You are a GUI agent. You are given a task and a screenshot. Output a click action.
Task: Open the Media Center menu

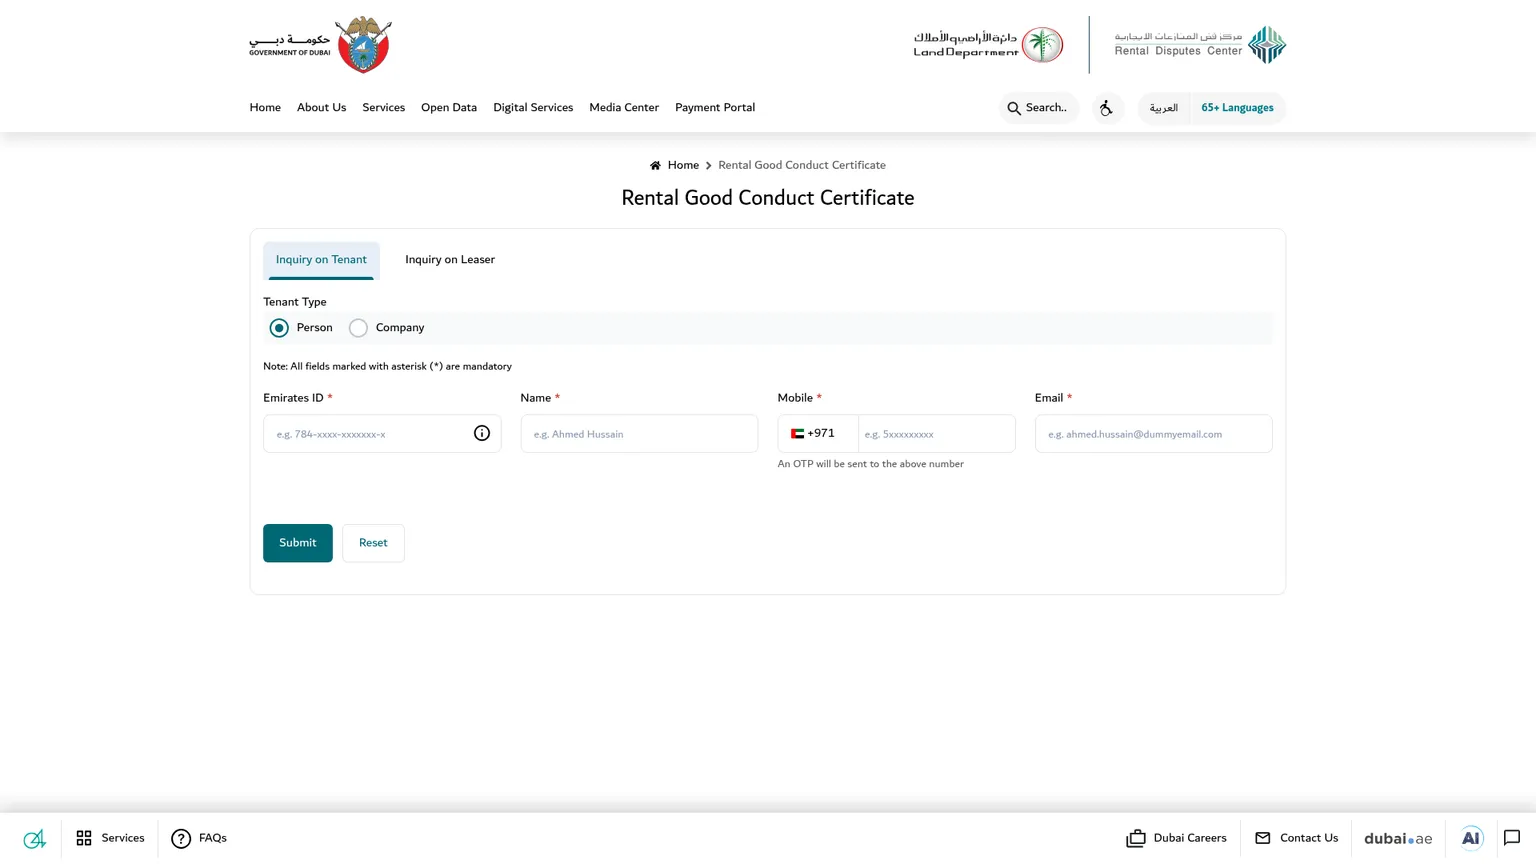click(x=624, y=108)
